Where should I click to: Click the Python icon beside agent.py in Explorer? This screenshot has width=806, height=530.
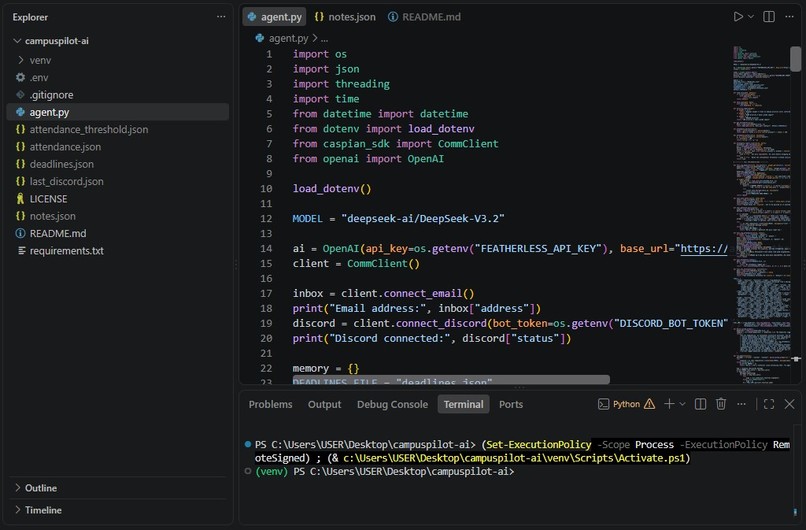point(21,112)
